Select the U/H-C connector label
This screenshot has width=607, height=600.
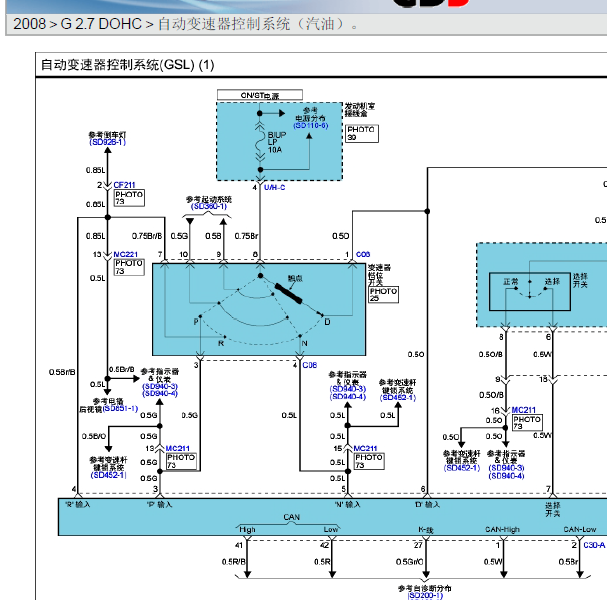274,187
